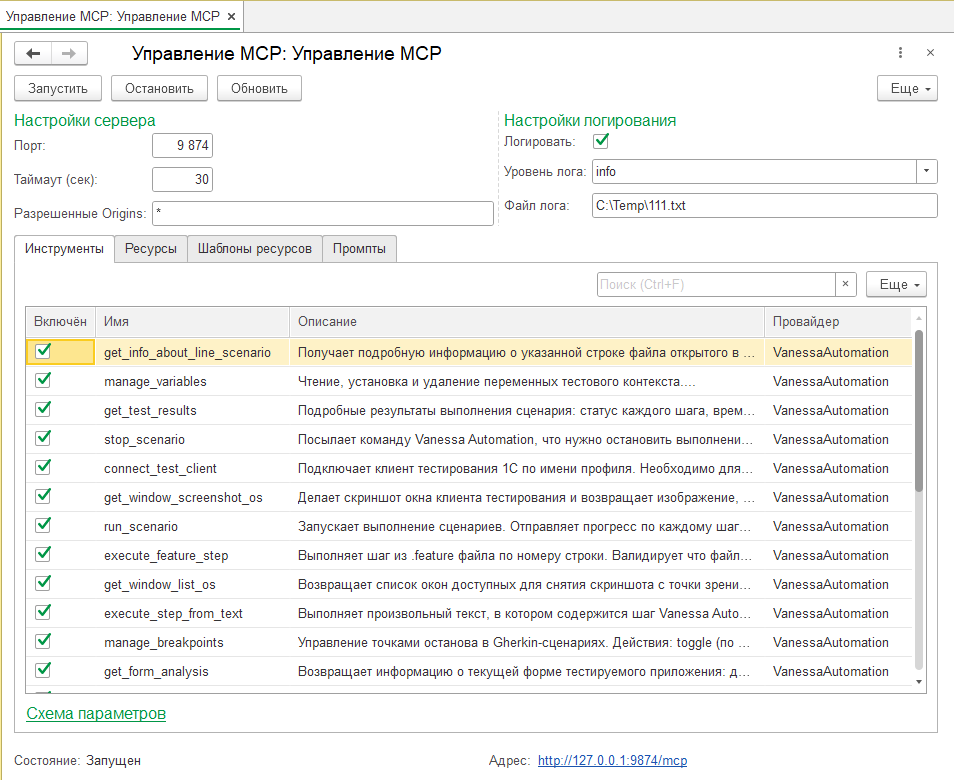Open the Уровень лога dropdown

coord(927,171)
